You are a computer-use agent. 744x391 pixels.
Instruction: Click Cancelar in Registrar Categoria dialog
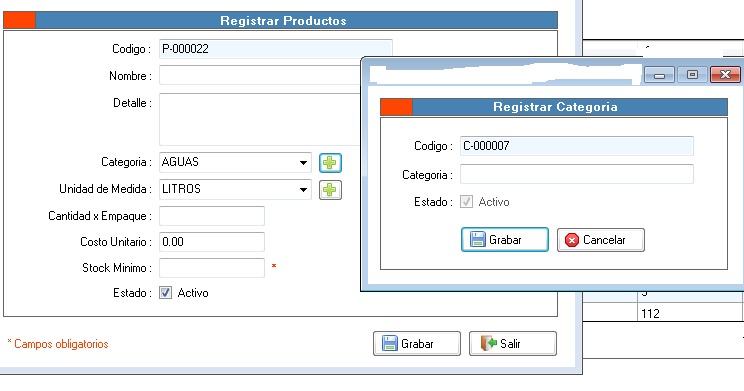pyautogui.click(x=601, y=240)
